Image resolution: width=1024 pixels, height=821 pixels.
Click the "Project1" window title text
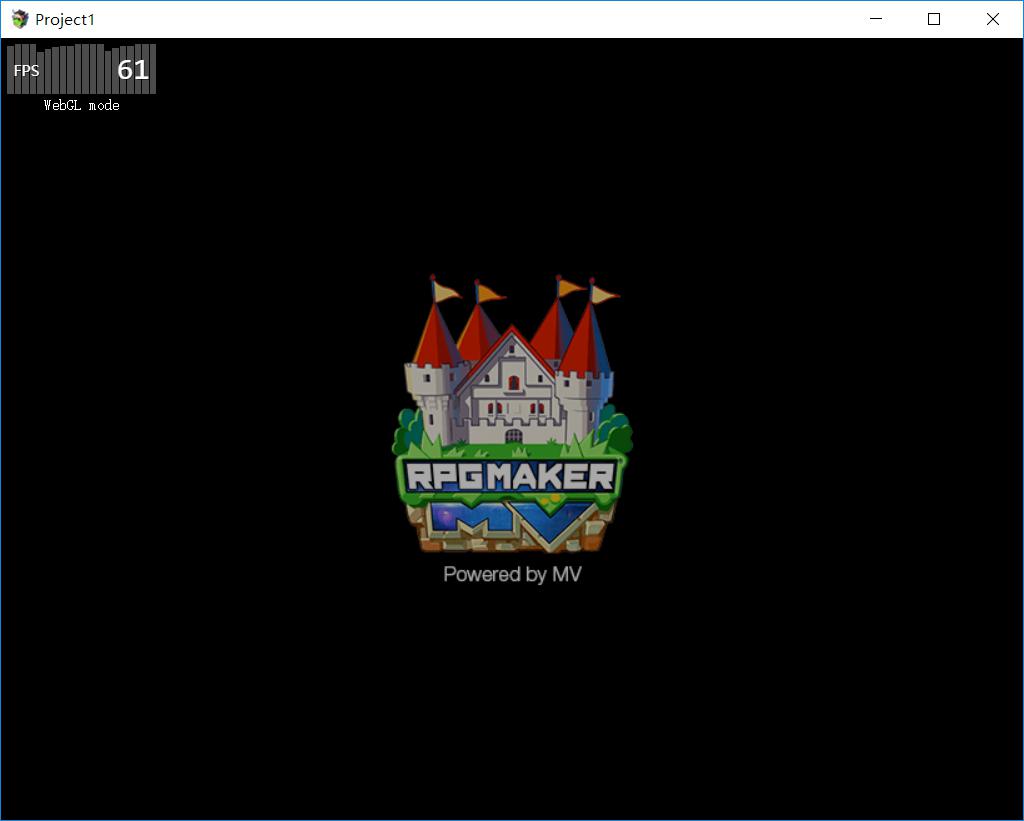tap(65, 20)
